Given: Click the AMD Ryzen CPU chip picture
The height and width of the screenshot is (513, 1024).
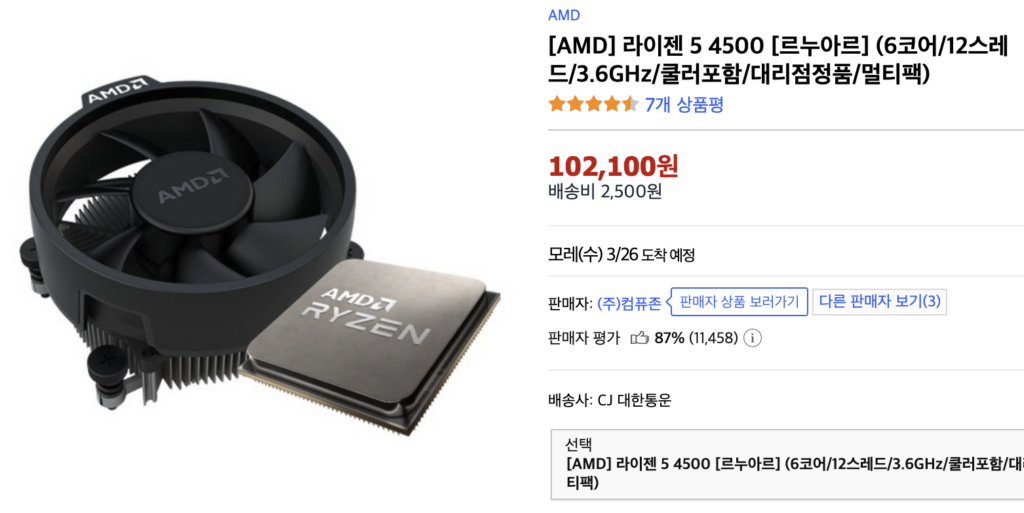Looking at the screenshot, I should point(369,346).
